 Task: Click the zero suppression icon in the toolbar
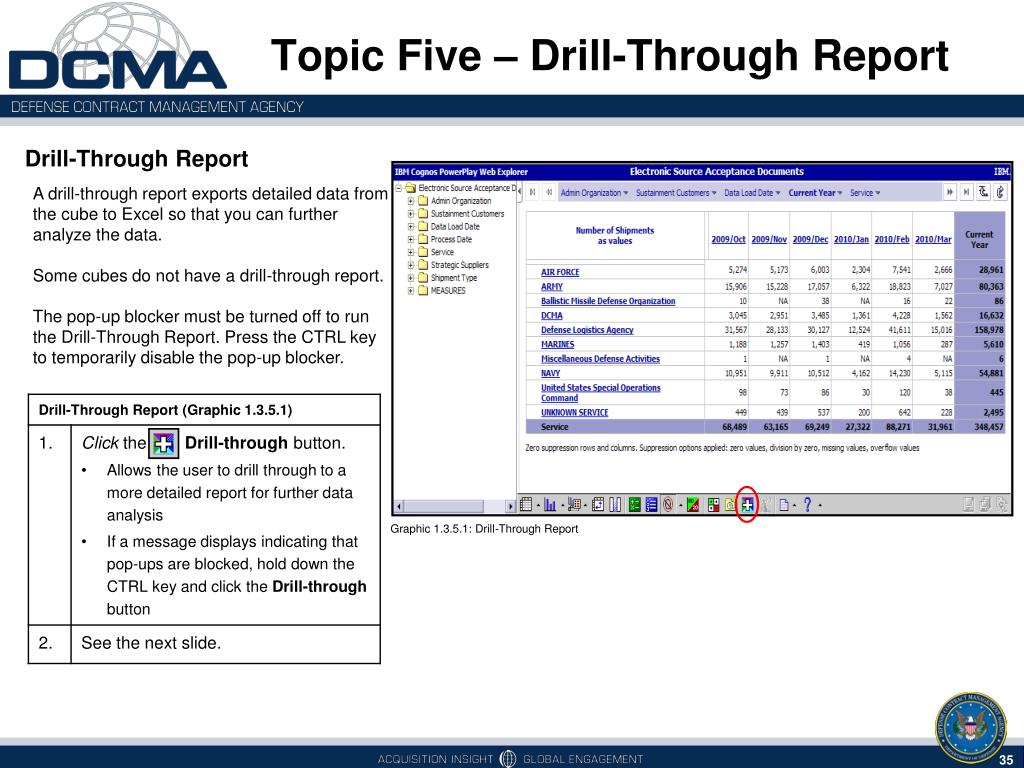pos(668,504)
